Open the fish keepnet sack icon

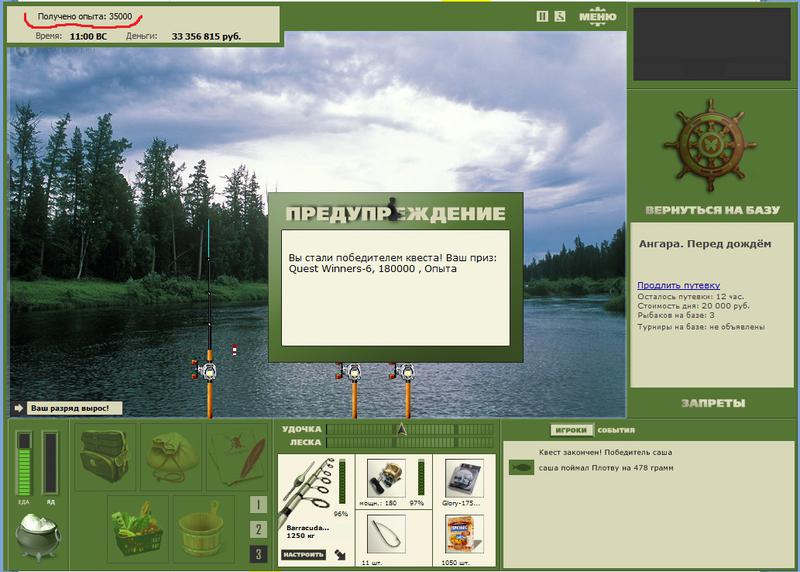click(x=171, y=456)
